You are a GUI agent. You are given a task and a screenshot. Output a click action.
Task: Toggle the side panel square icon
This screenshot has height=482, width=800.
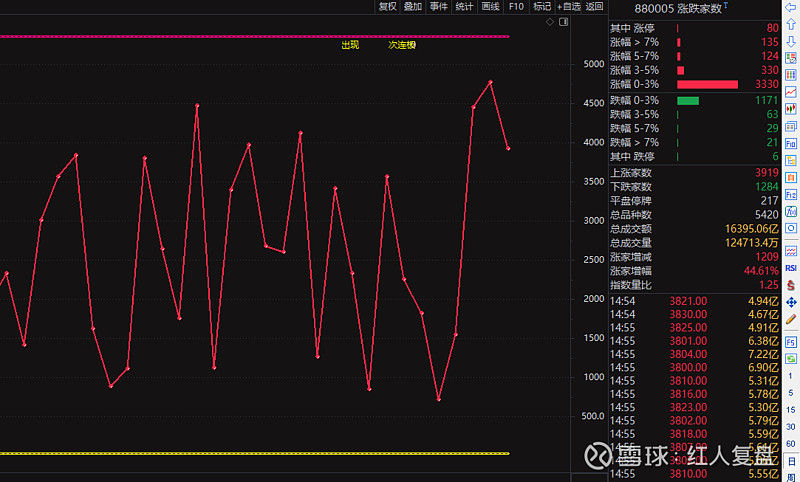click(566, 21)
